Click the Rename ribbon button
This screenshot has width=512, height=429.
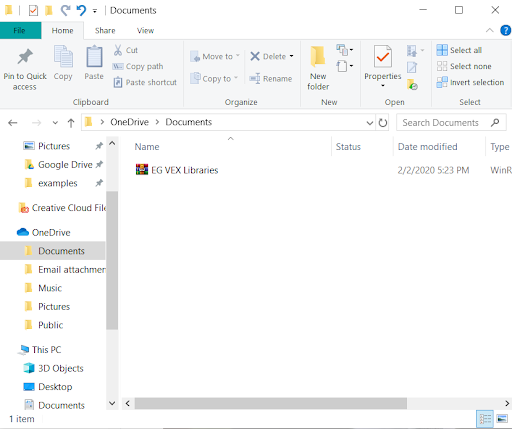(x=271, y=79)
